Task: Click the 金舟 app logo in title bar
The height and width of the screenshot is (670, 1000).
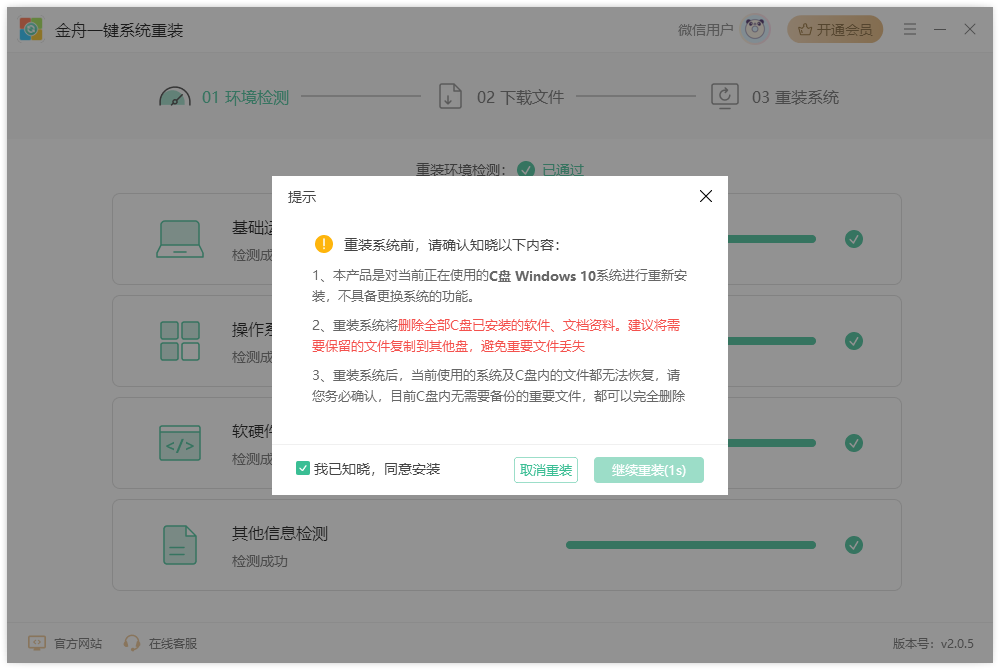Action: 31,29
